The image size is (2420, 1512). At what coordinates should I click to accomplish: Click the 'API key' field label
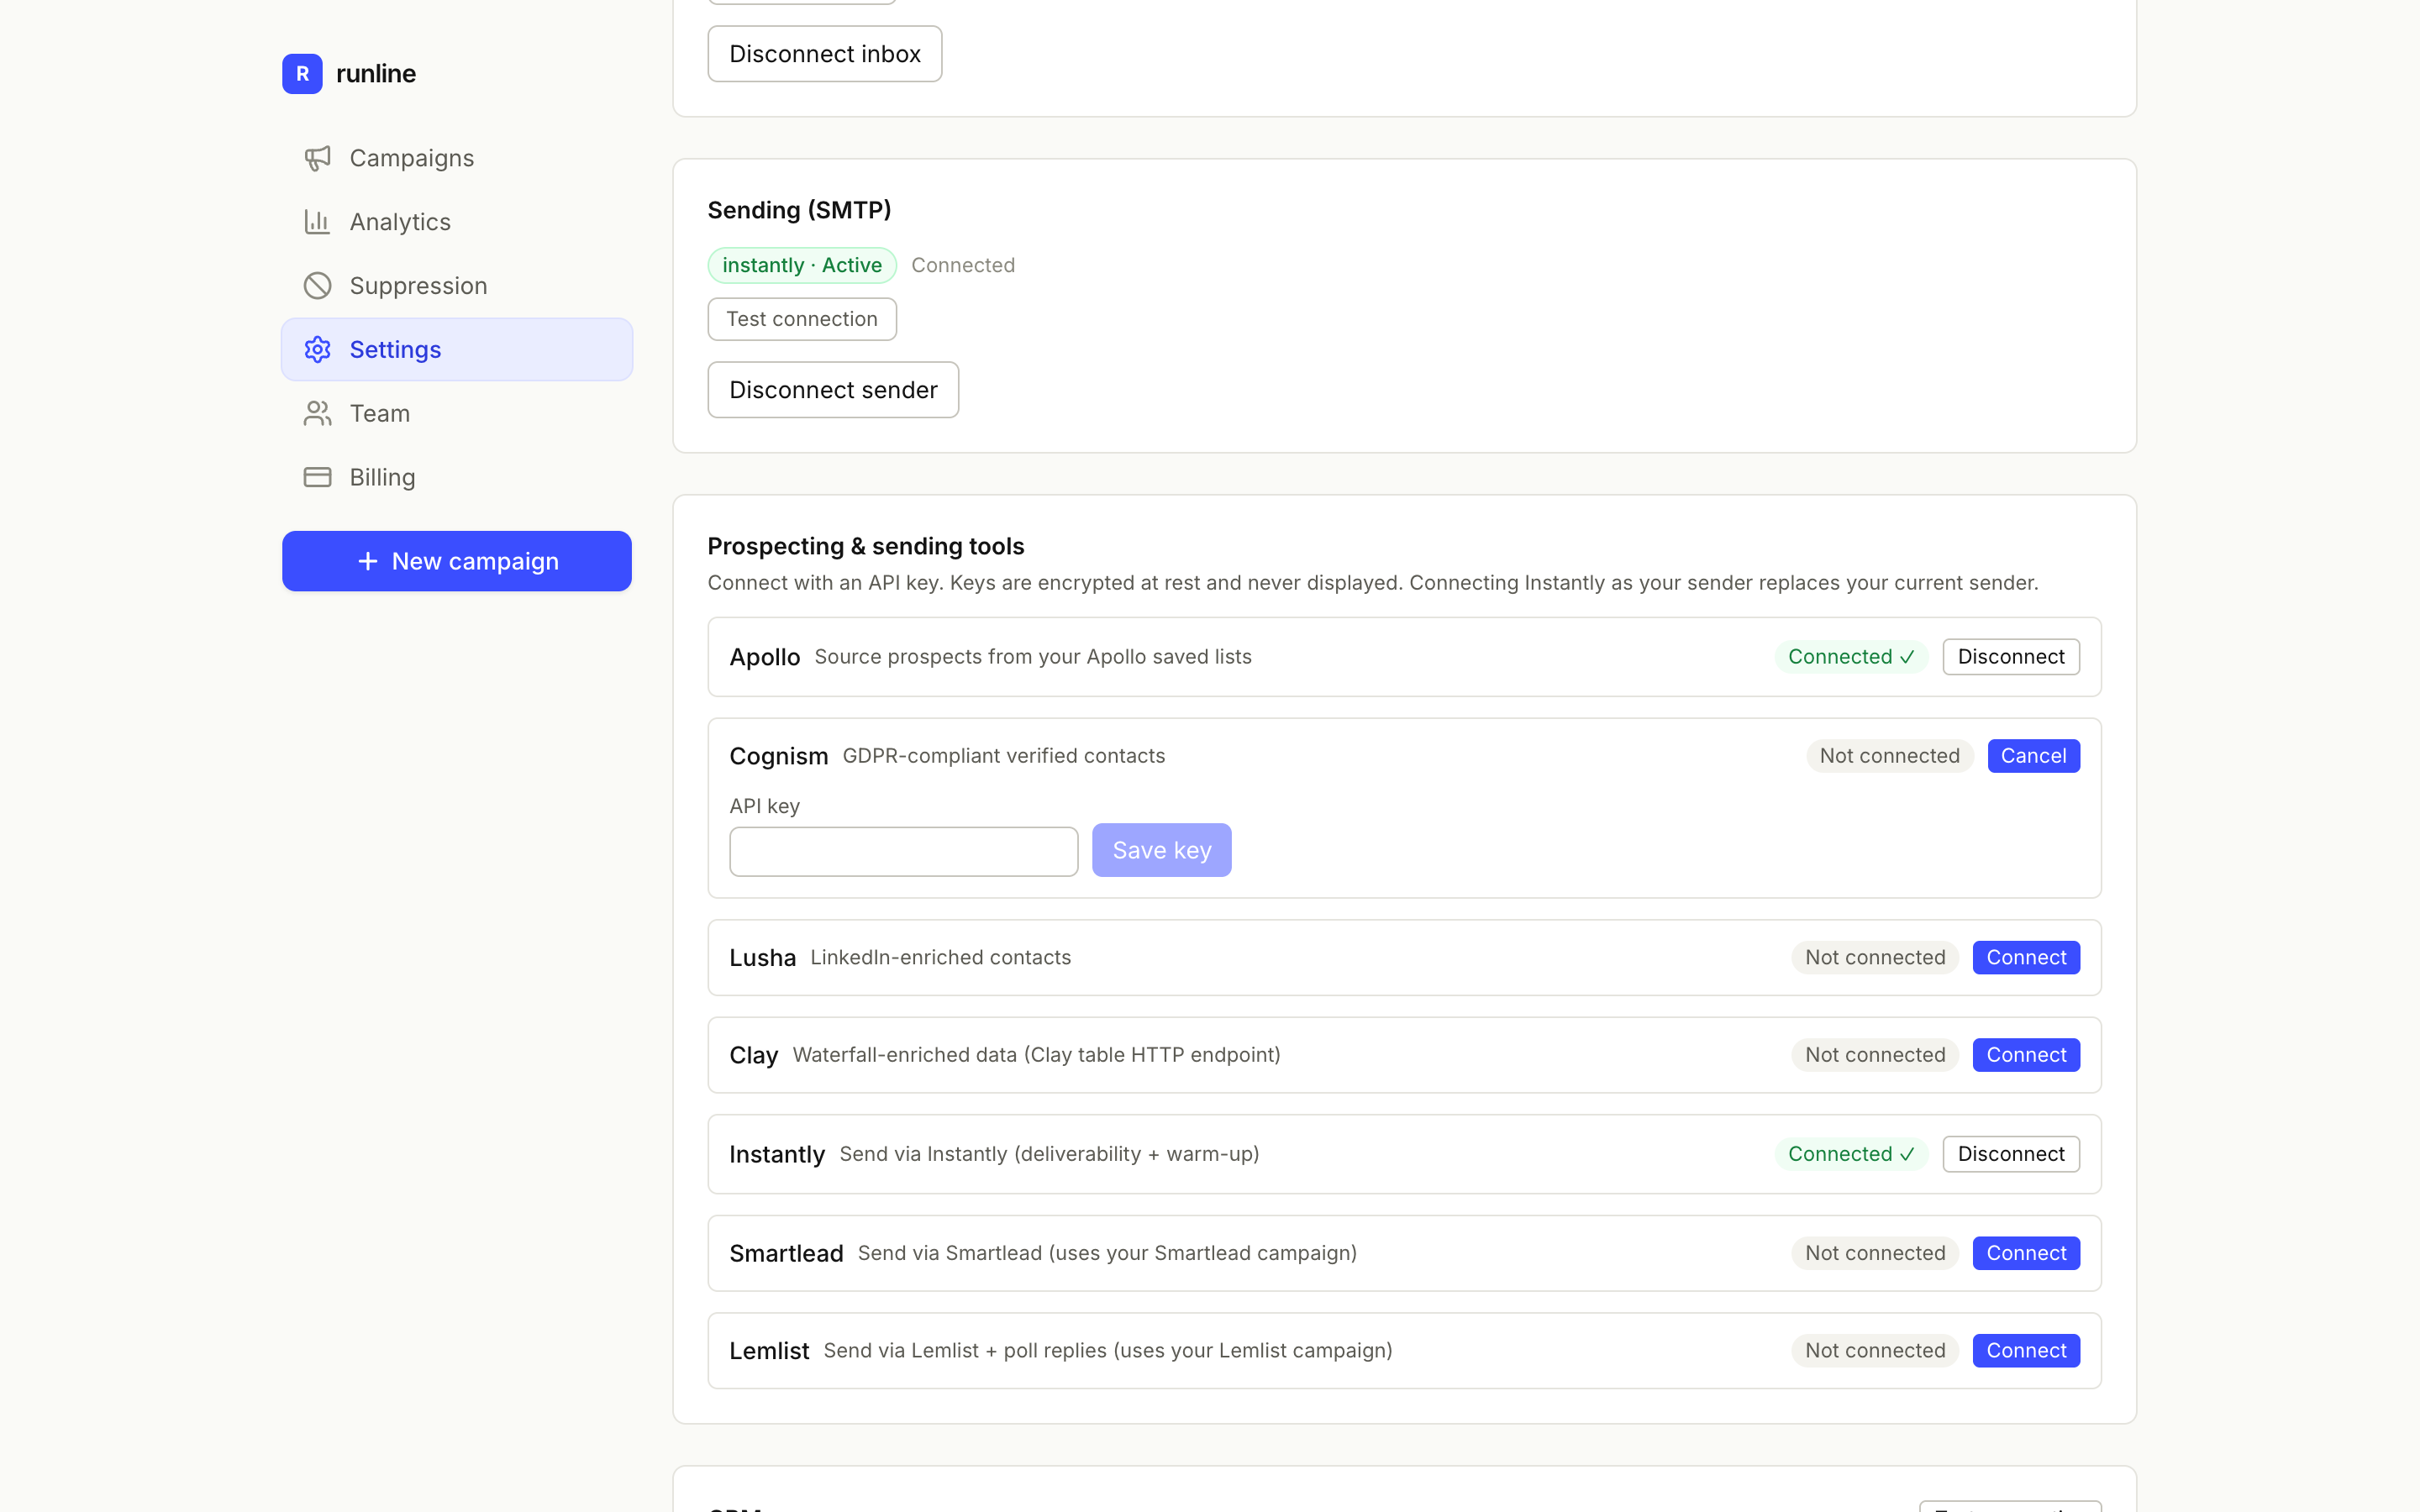(x=765, y=806)
